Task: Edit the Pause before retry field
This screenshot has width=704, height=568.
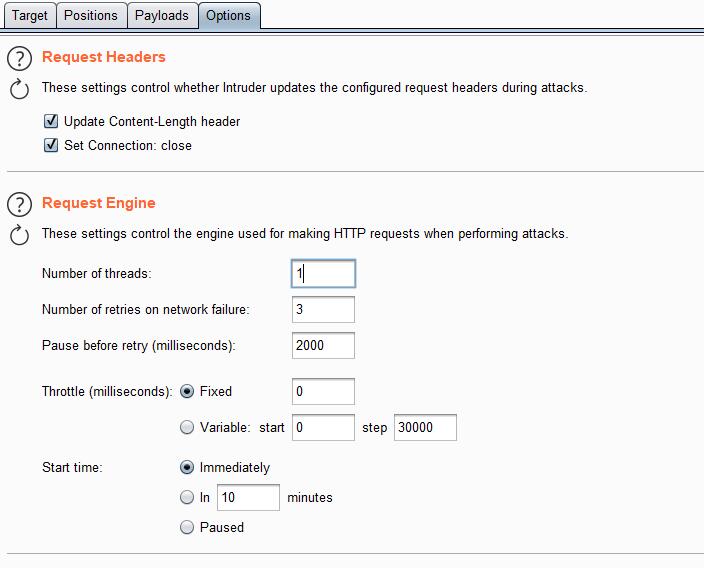Action: click(x=323, y=346)
